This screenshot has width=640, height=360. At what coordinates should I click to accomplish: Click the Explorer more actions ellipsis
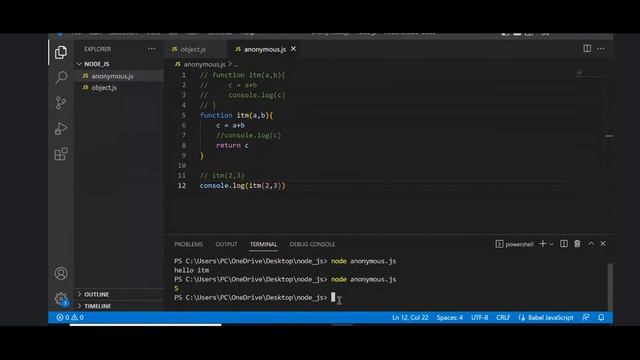[151, 49]
